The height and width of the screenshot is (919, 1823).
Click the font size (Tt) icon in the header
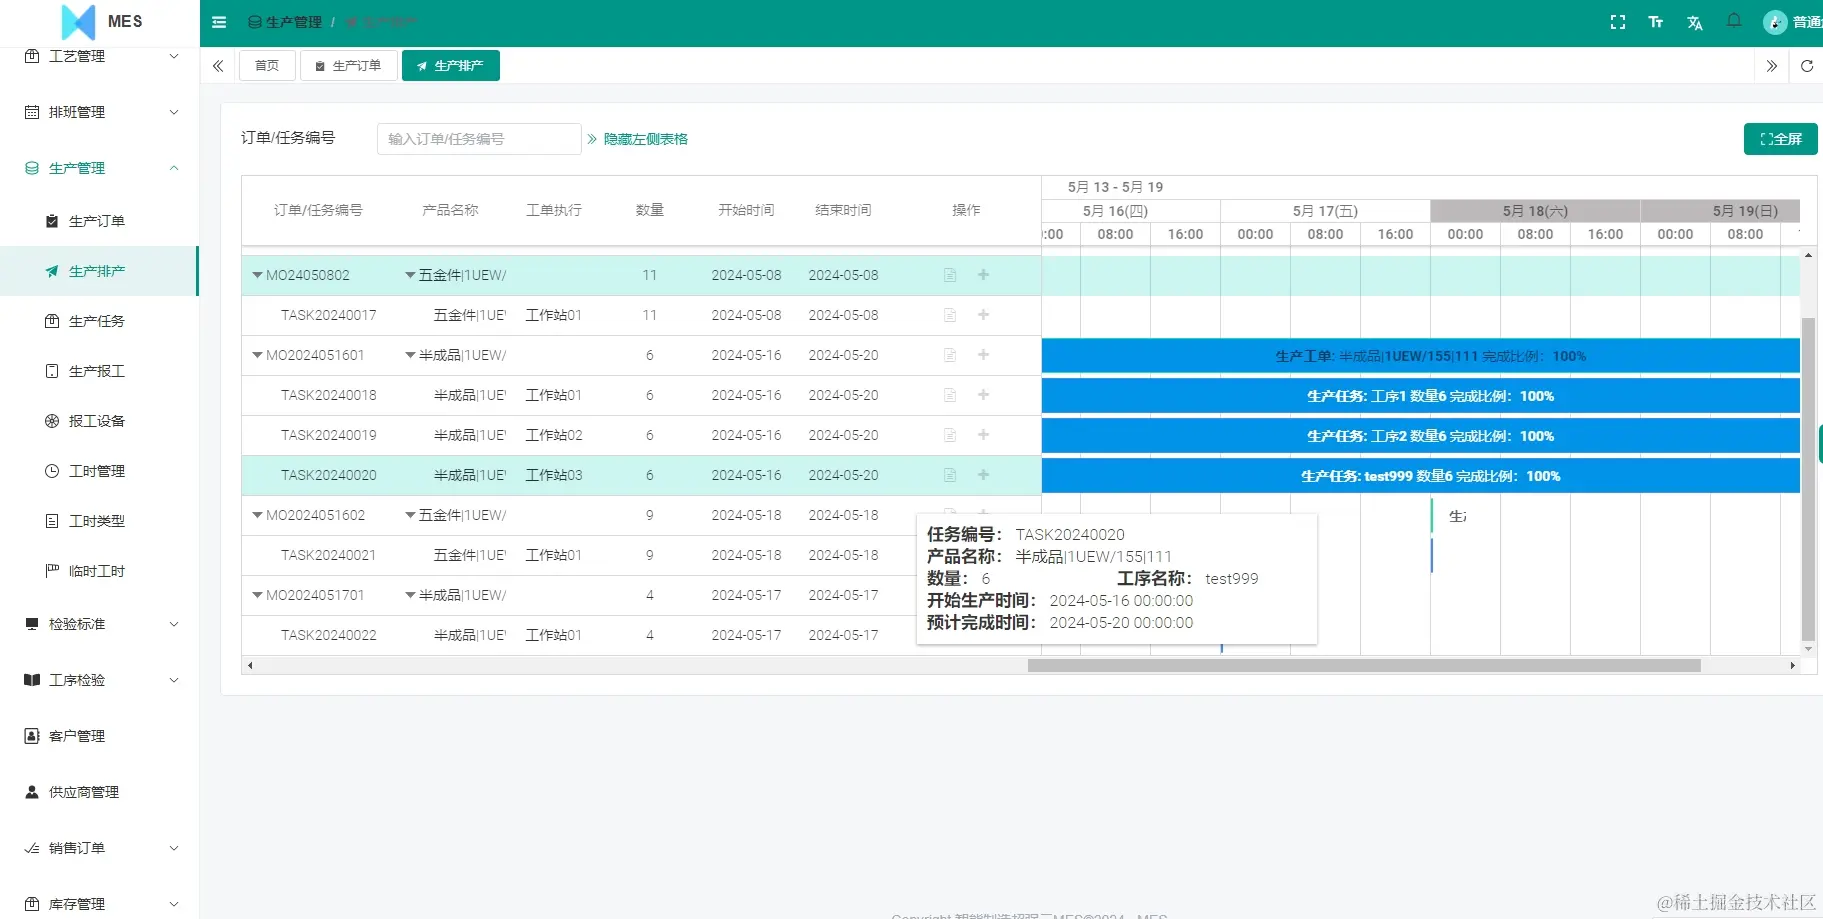click(x=1656, y=21)
